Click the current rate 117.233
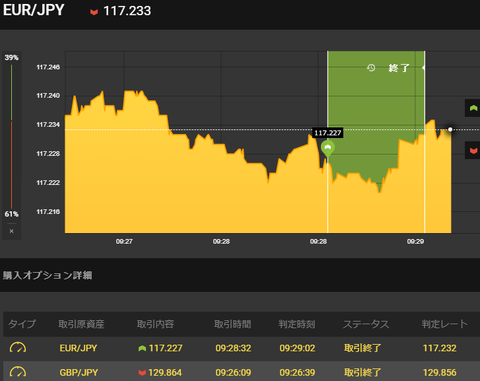This screenshot has height=381, width=480. [x=127, y=11]
